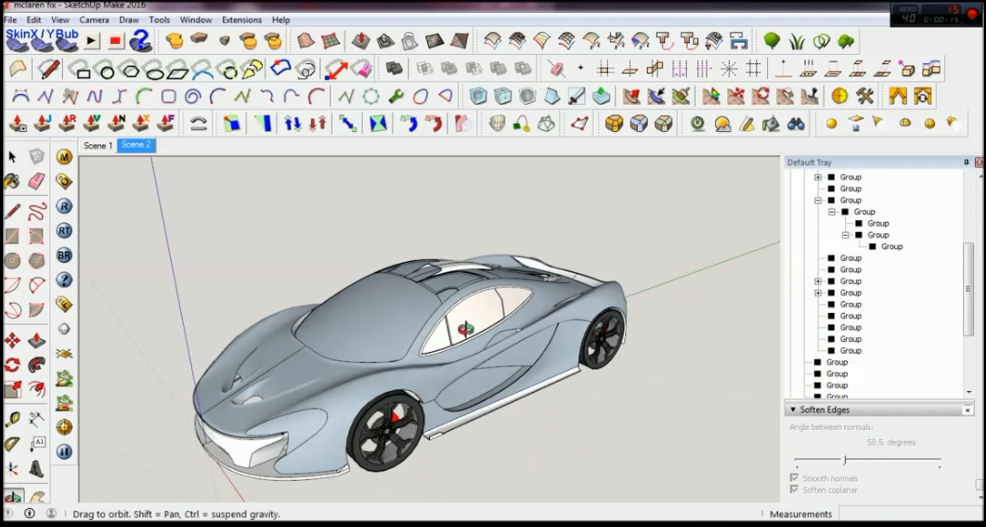Activate the Protractor tool

coord(12,445)
